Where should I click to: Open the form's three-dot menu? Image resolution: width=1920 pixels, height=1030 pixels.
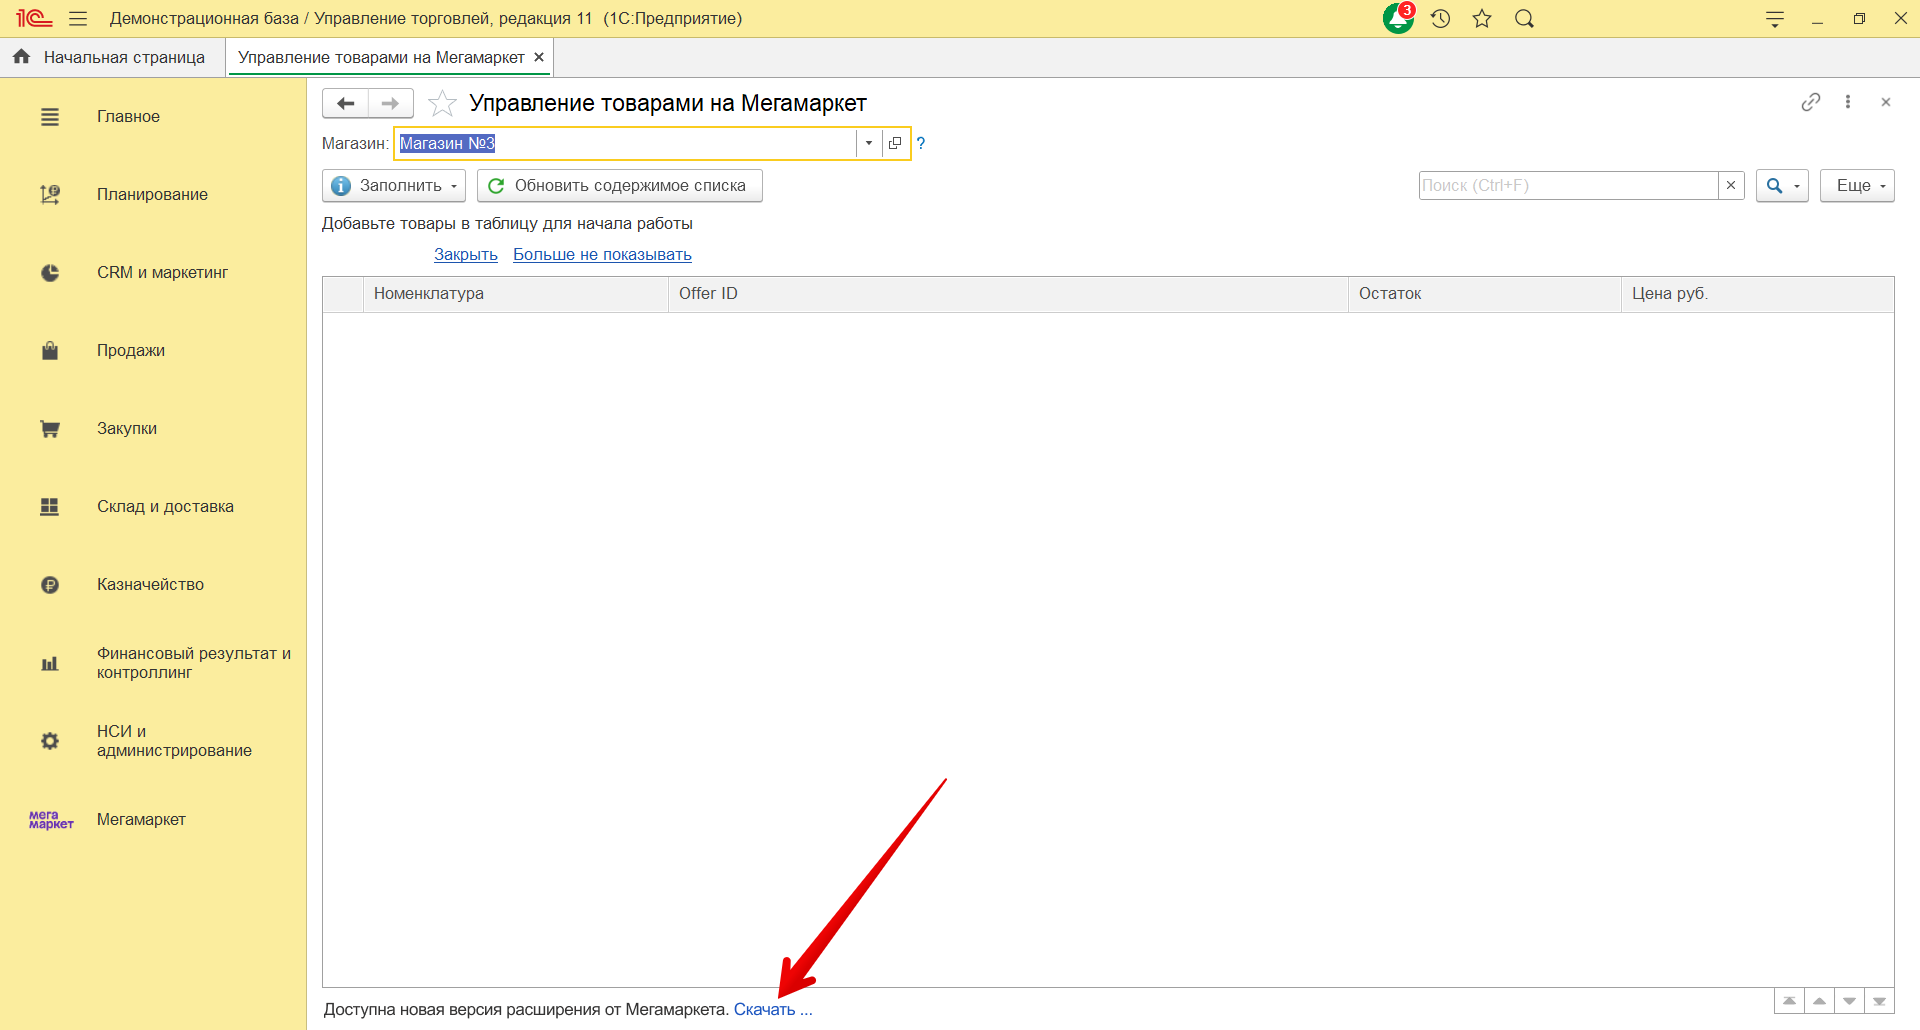coord(1848,102)
